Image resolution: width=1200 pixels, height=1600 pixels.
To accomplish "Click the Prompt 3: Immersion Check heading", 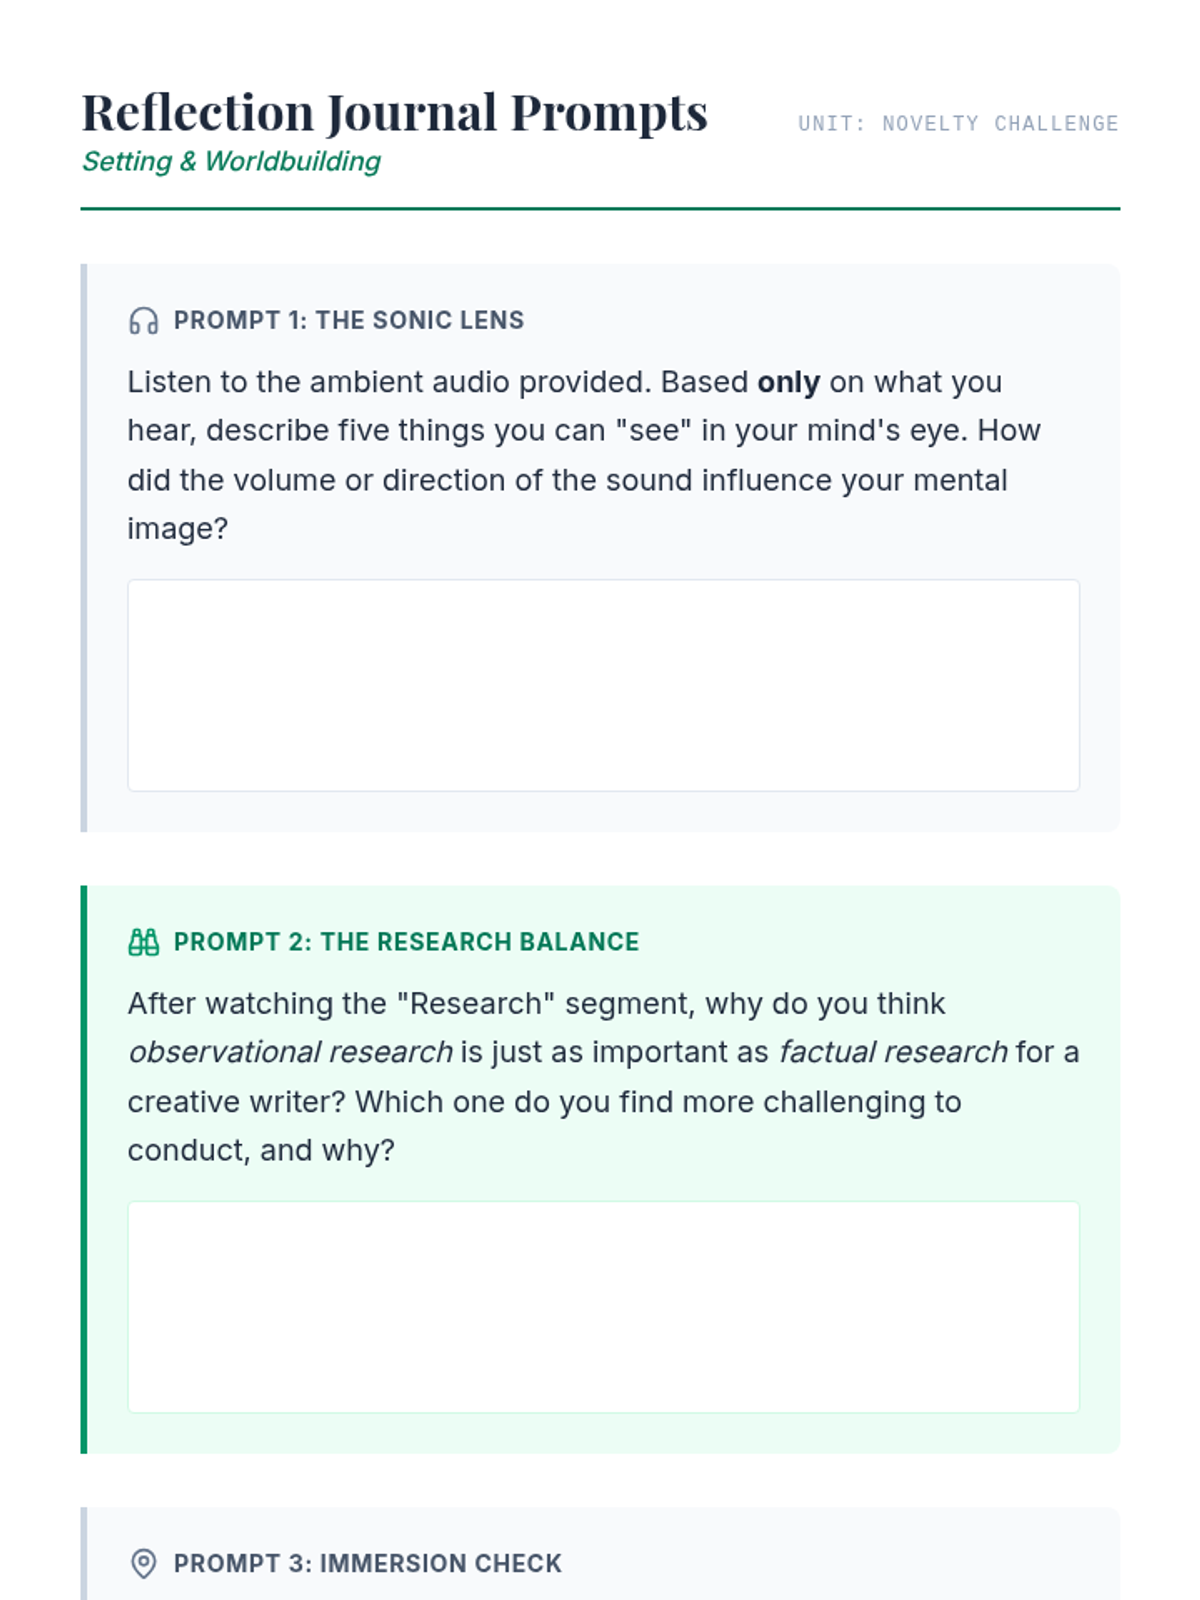I will pos(367,1563).
